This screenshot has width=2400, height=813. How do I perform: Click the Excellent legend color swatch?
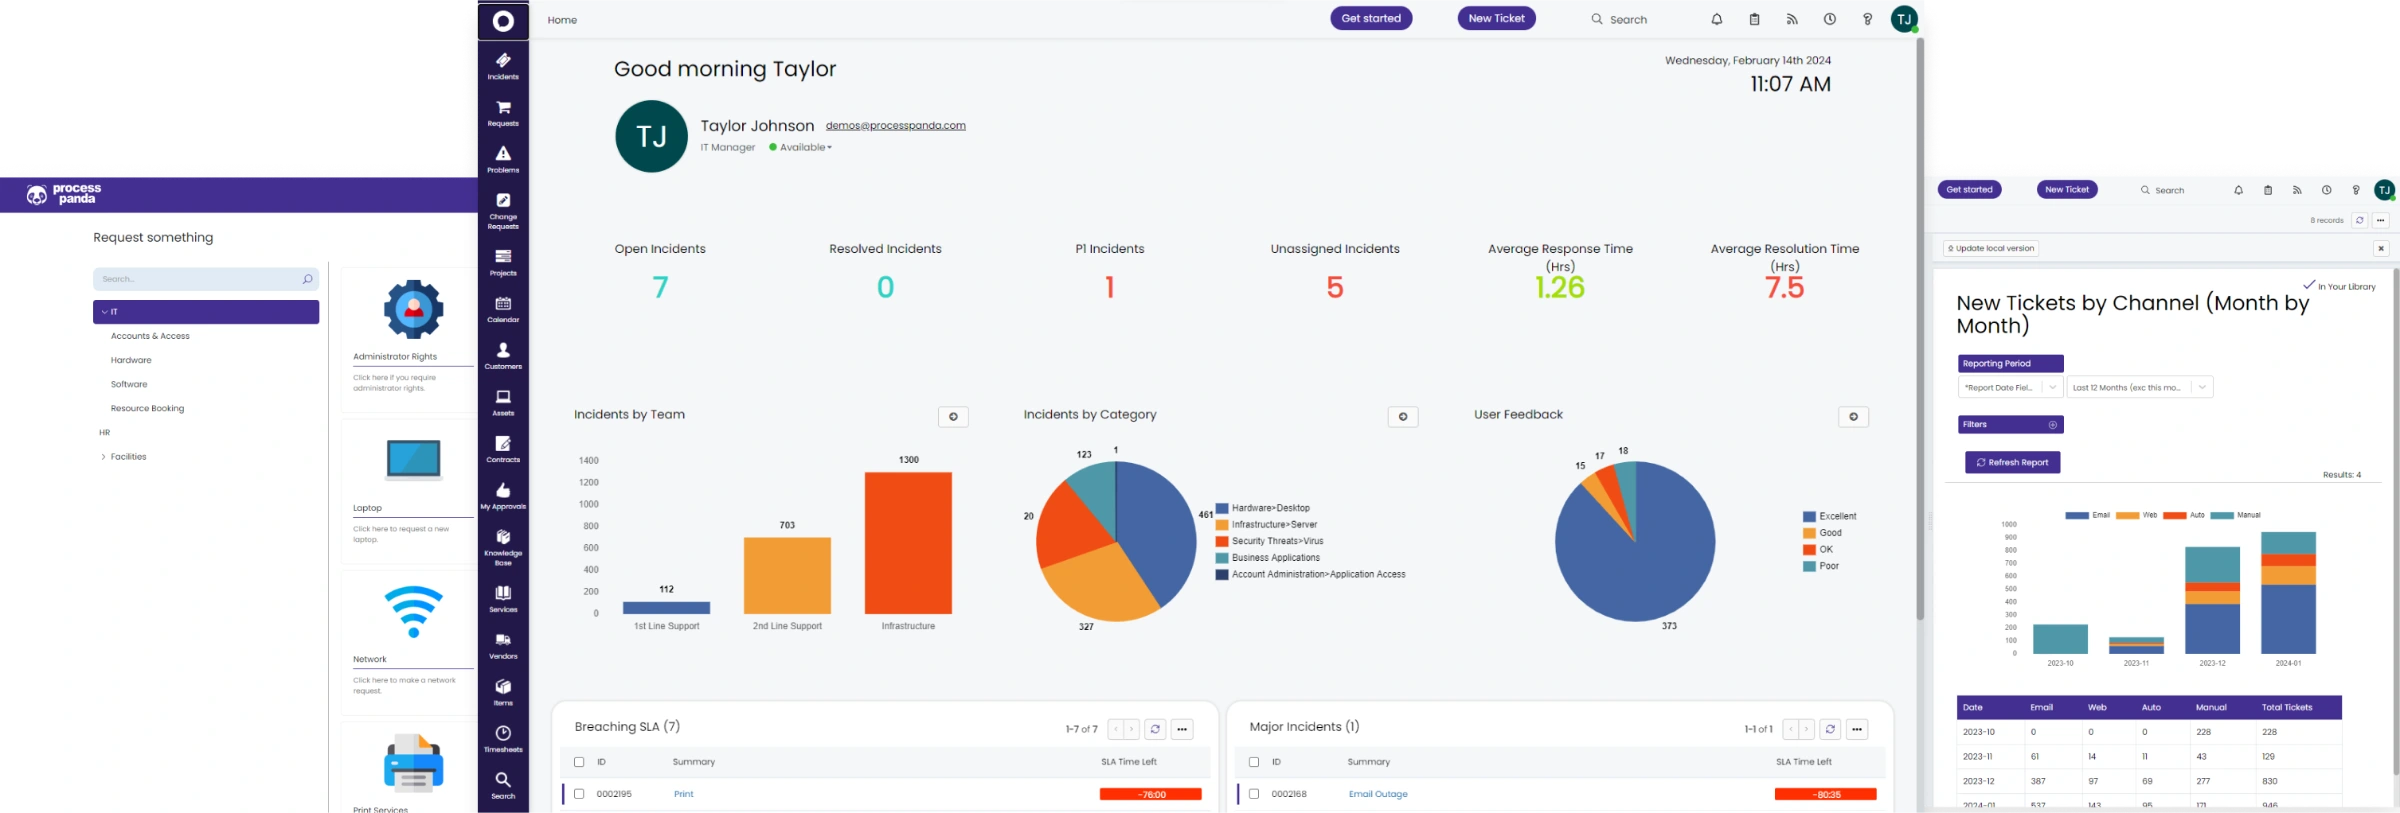[1809, 516]
